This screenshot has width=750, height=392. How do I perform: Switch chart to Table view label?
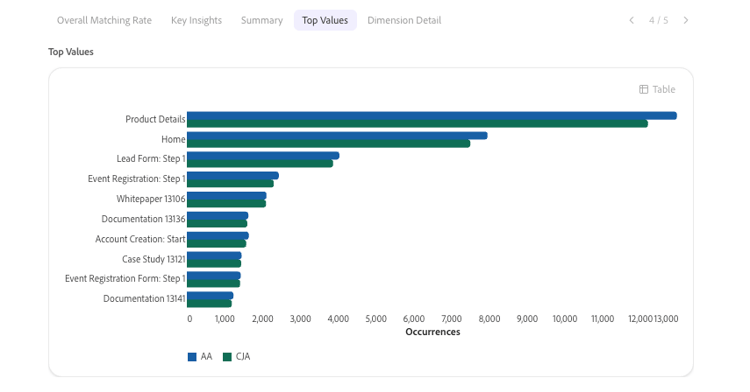664,89
